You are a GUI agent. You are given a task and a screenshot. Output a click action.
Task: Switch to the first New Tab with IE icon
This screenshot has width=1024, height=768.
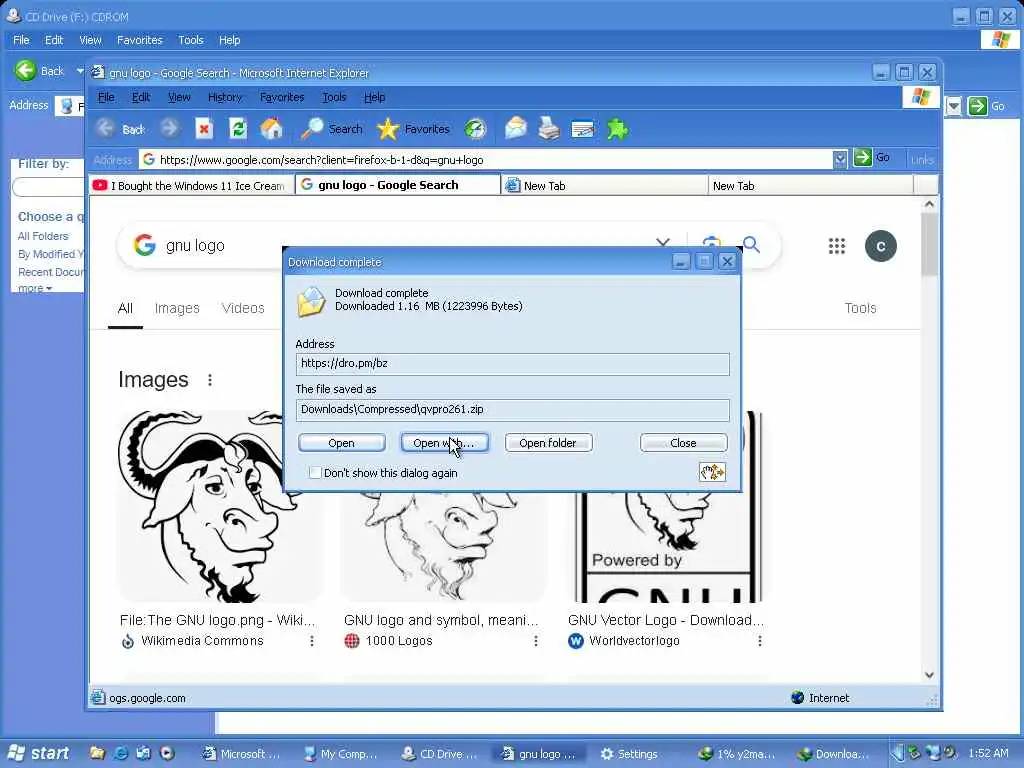(604, 185)
